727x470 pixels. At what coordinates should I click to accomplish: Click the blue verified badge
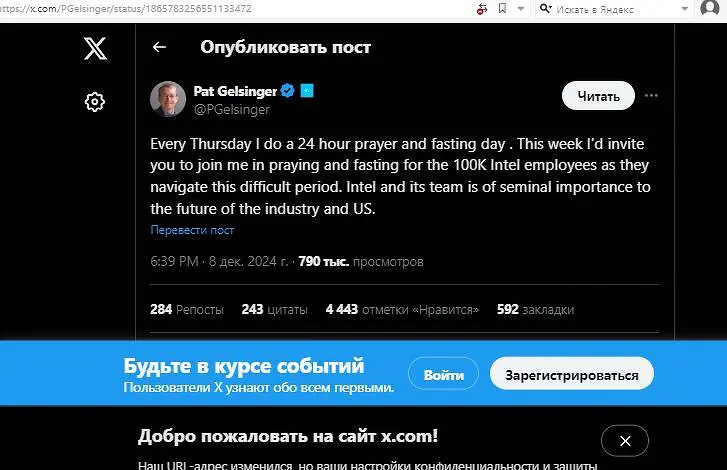click(287, 91)
